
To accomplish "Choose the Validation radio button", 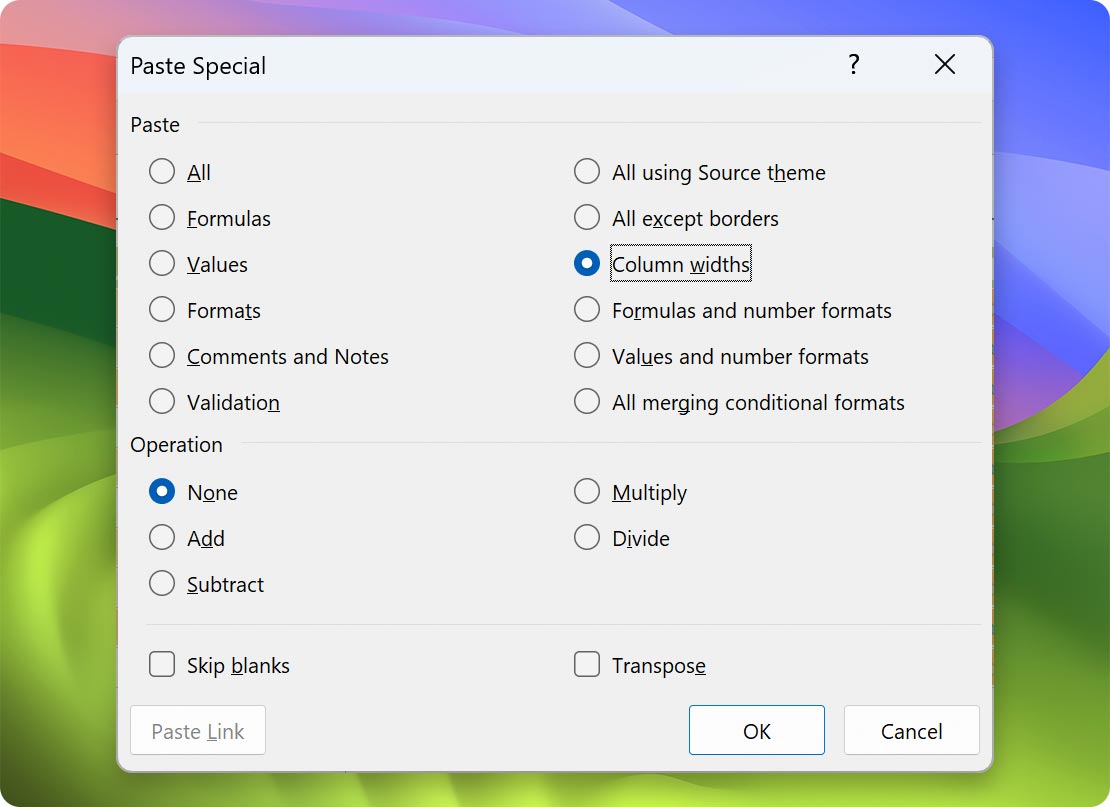I will (x=162, y=402).
